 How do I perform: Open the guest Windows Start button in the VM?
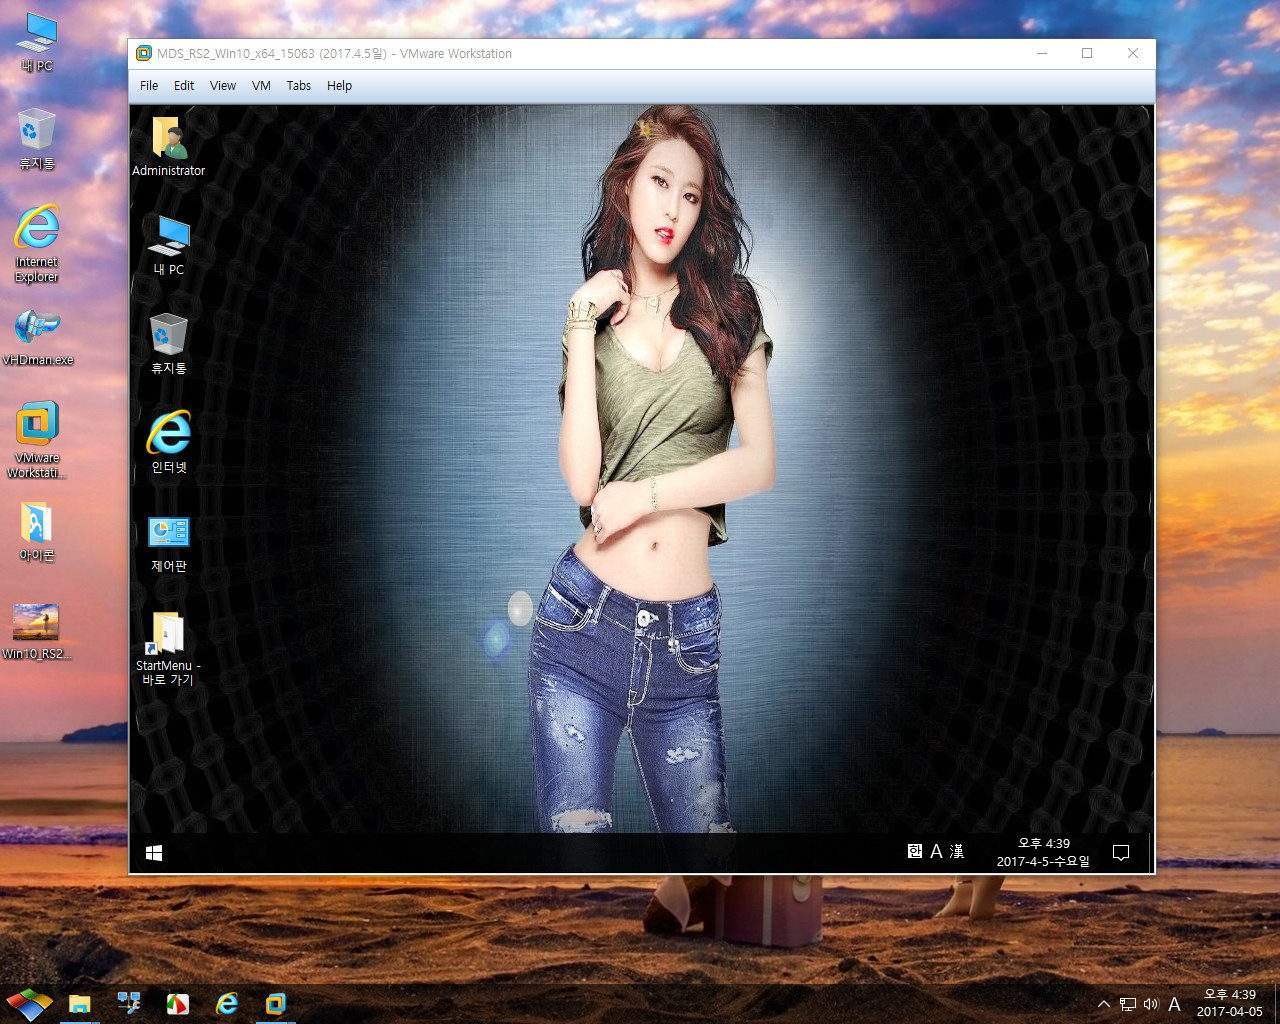tap(154, 853)
